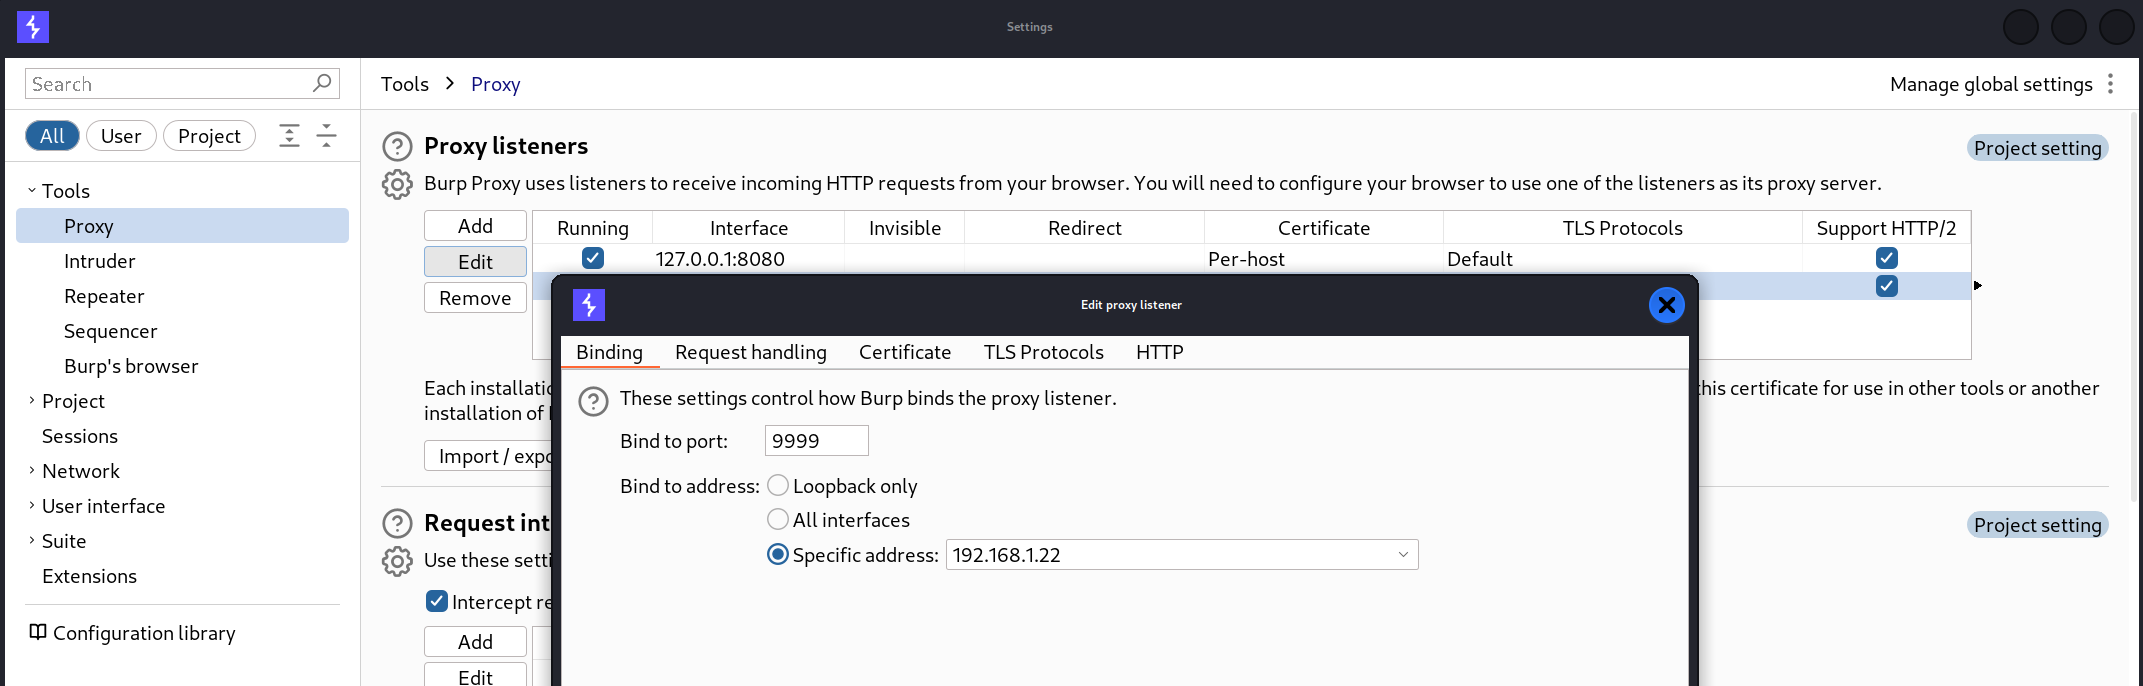This screenshot has height=686, width=2143.
Task: Click the Burp Suite logo in the title bar
Action: point(33,27)
